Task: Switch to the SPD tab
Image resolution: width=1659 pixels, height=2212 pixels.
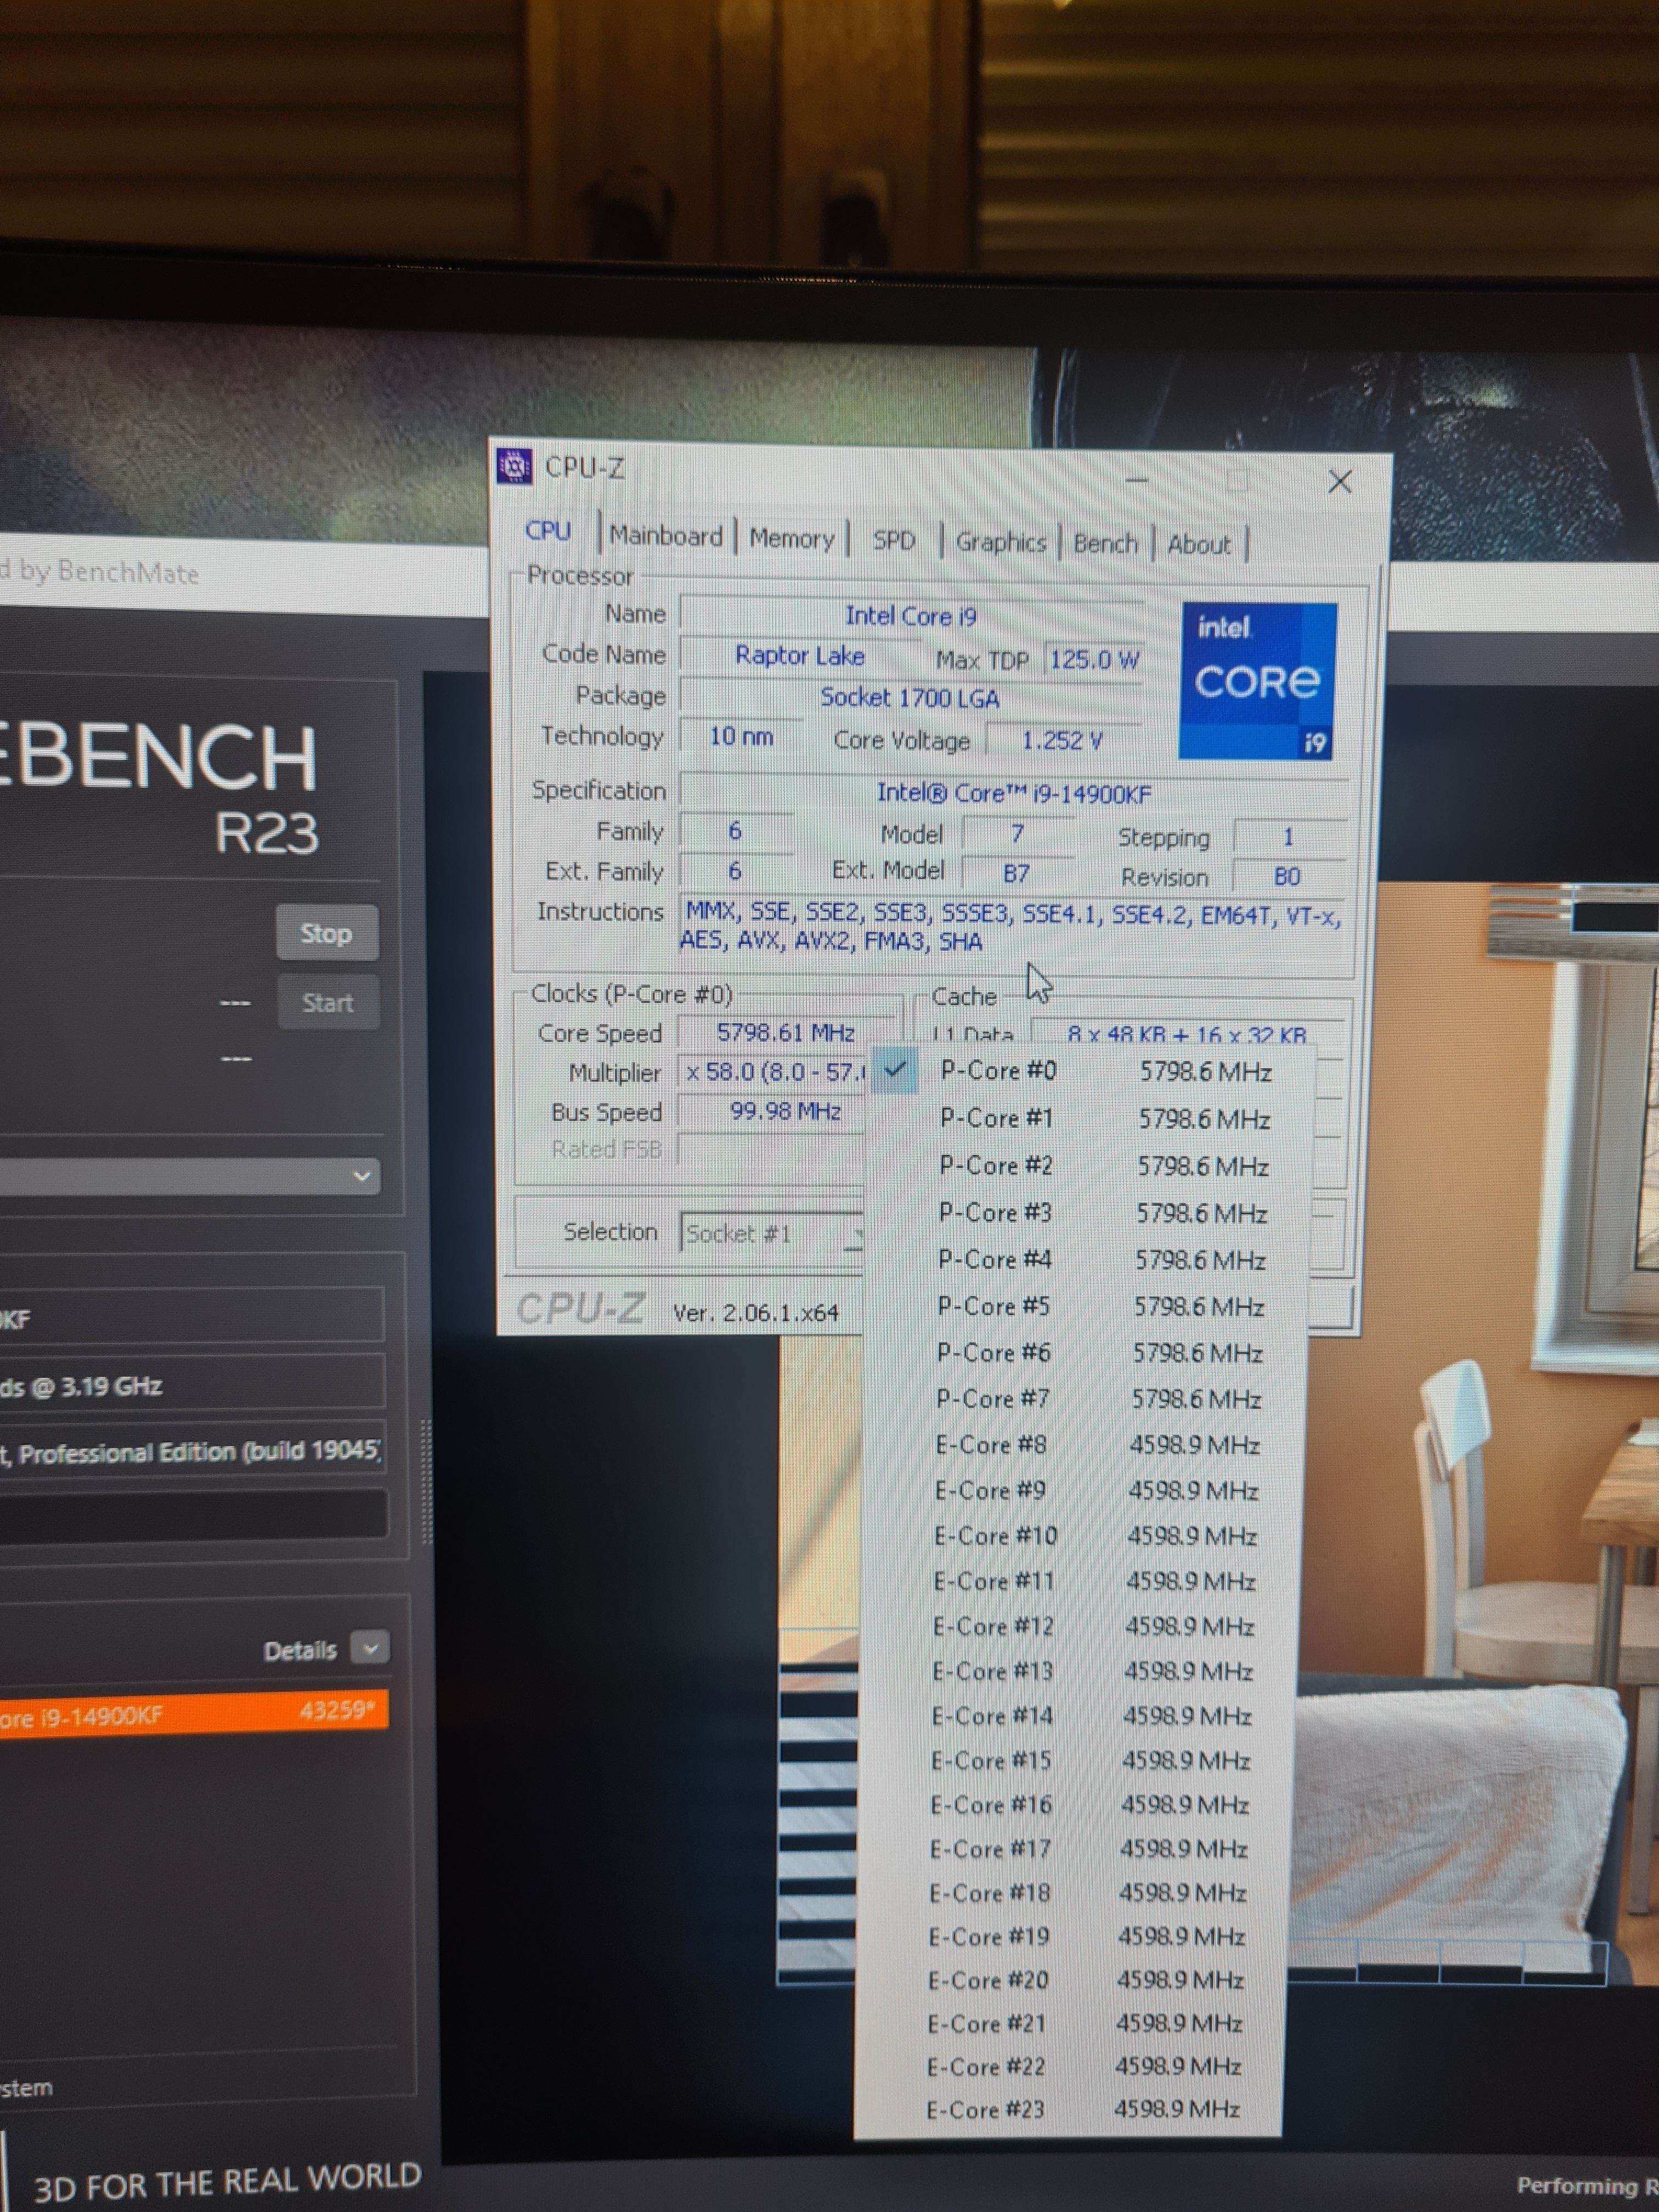Action: [x=893, y=541]
